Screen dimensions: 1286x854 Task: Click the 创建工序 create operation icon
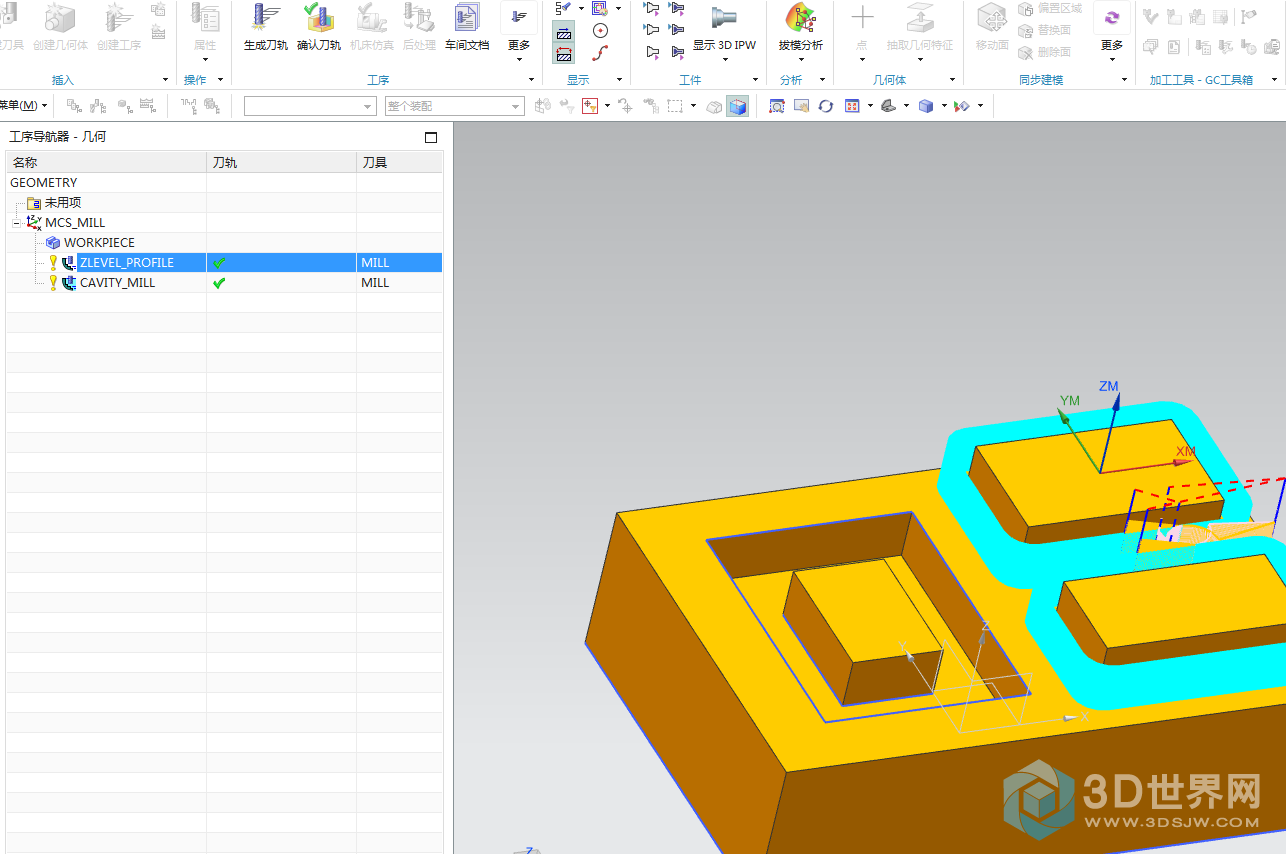pos(118,18)
